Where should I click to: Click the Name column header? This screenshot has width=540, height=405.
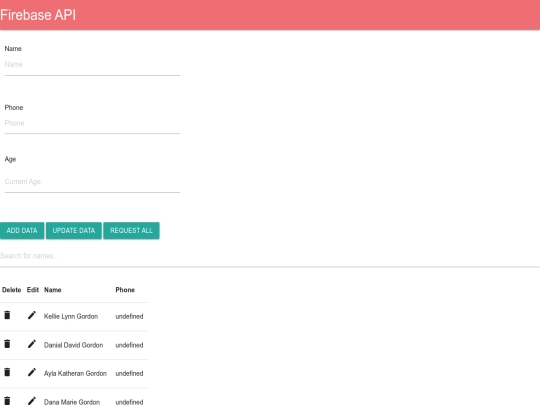click(x=53, y=290)
